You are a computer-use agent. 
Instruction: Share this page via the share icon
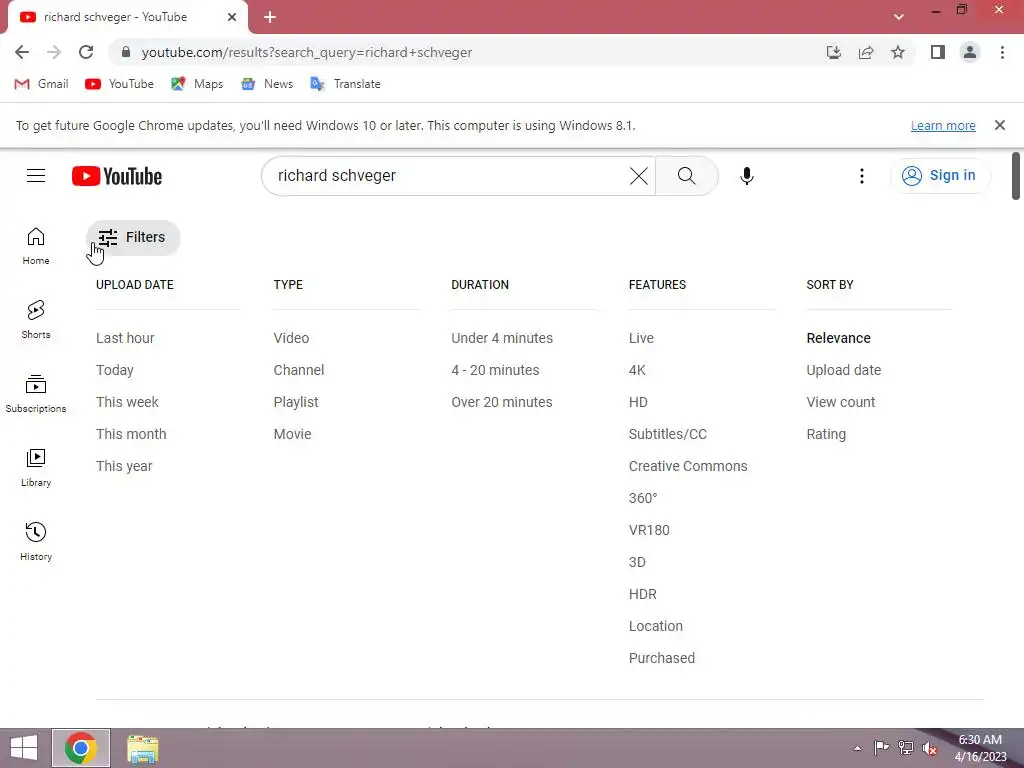(866, 52)
